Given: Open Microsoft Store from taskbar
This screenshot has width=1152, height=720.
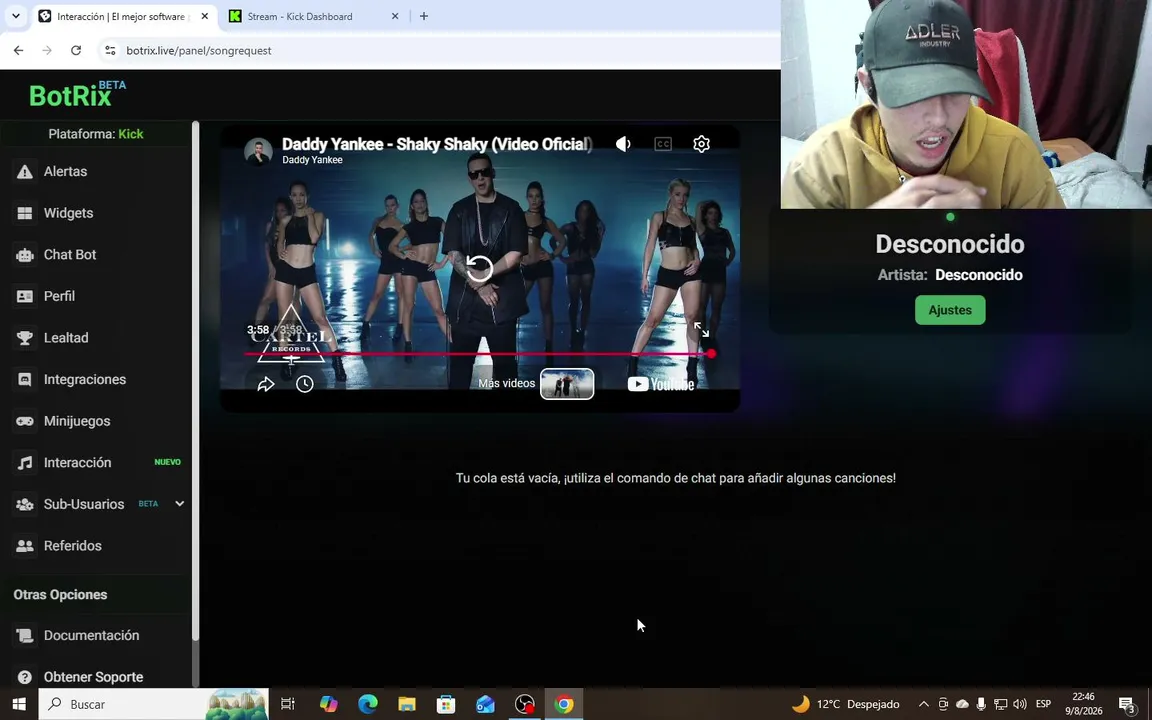Looking at the screenshot, I should [x=446, y=705].
